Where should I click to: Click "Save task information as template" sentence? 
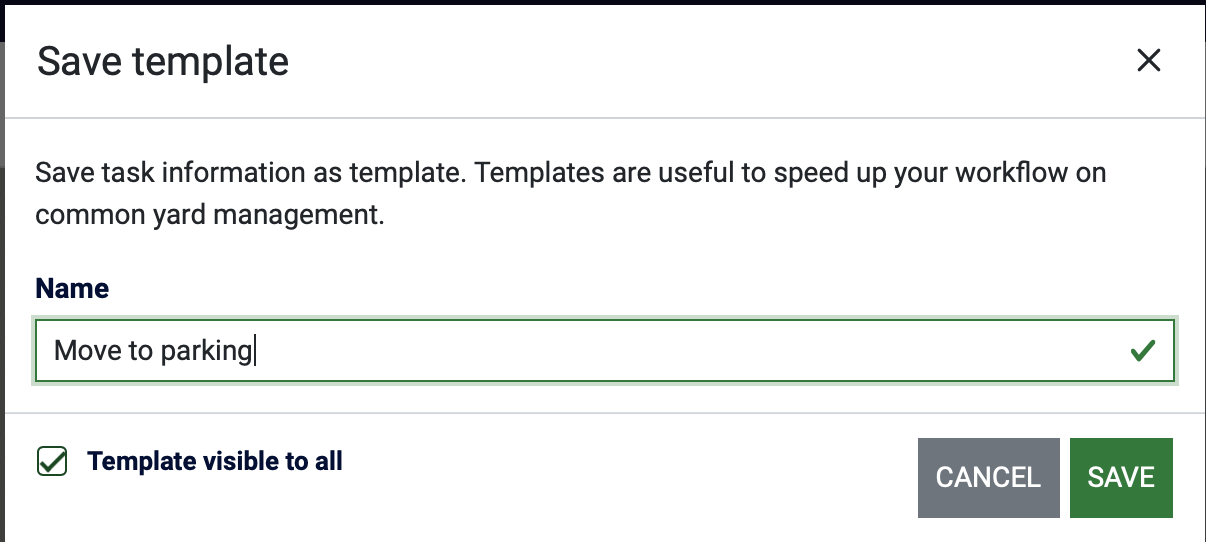click(x=250, y=172)
